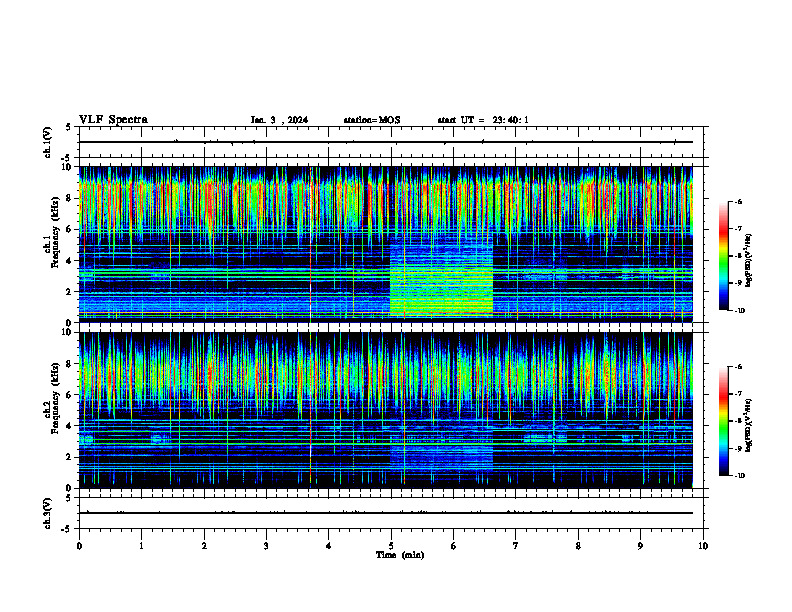The height and width of the screenshot is (612, 792).
Task: Click time axis tick label "3"
Action: point(266,546)
